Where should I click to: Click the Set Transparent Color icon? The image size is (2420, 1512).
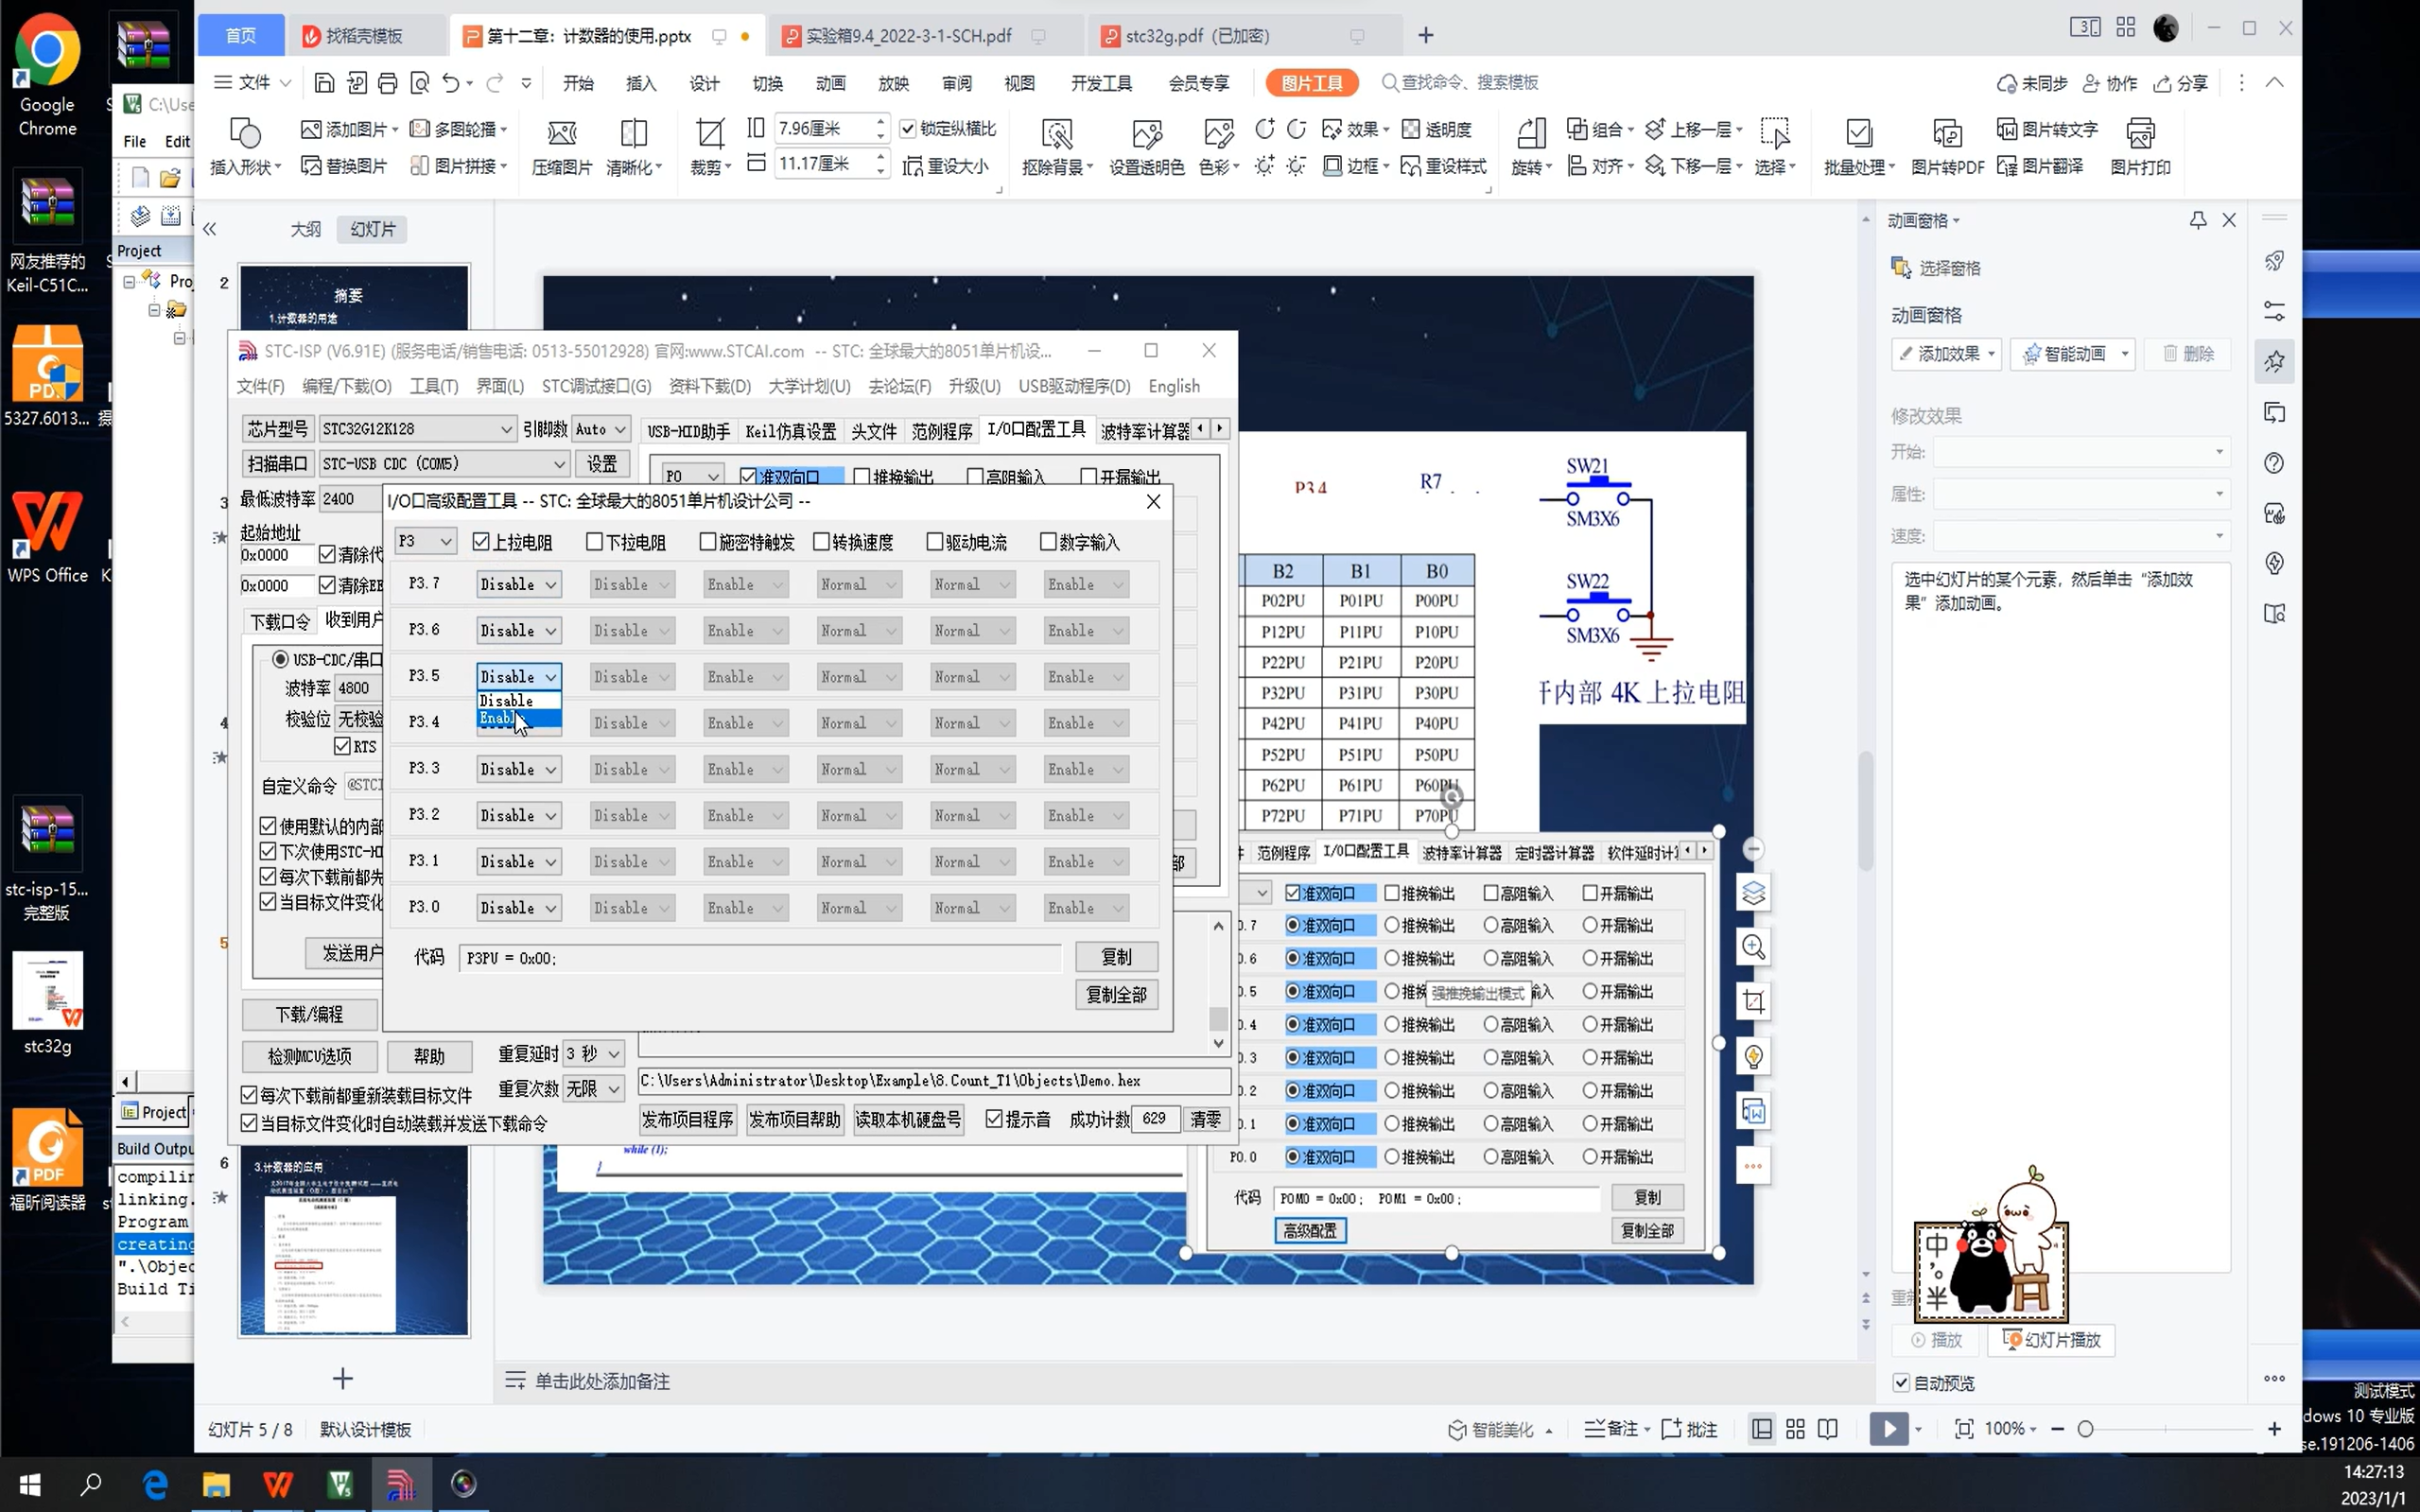(x=1147, y=133)
